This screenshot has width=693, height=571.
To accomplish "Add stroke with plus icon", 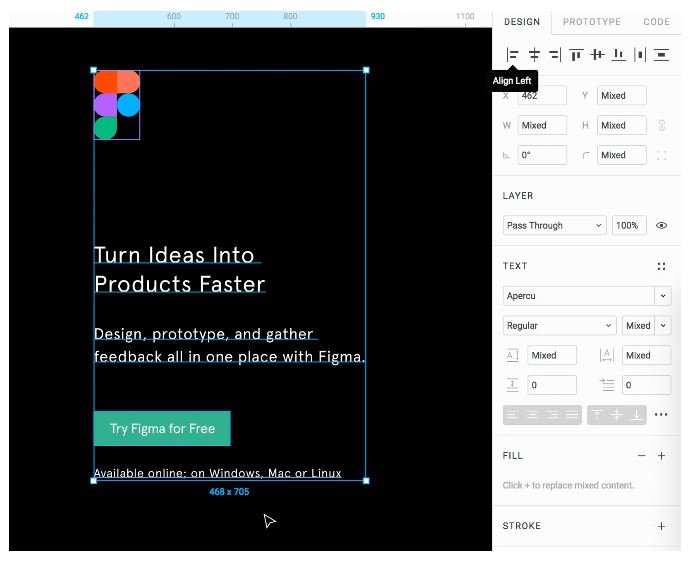I will (661, 526).
